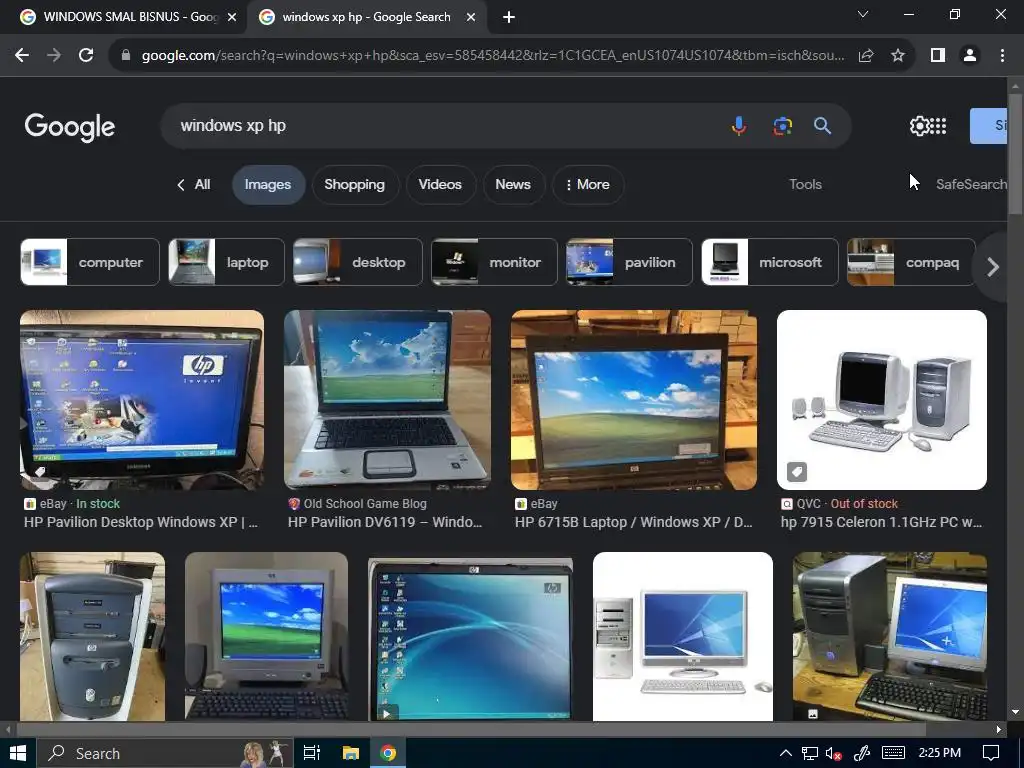
Task: Select the windows xp hp tab
Action: pos(366,17)
